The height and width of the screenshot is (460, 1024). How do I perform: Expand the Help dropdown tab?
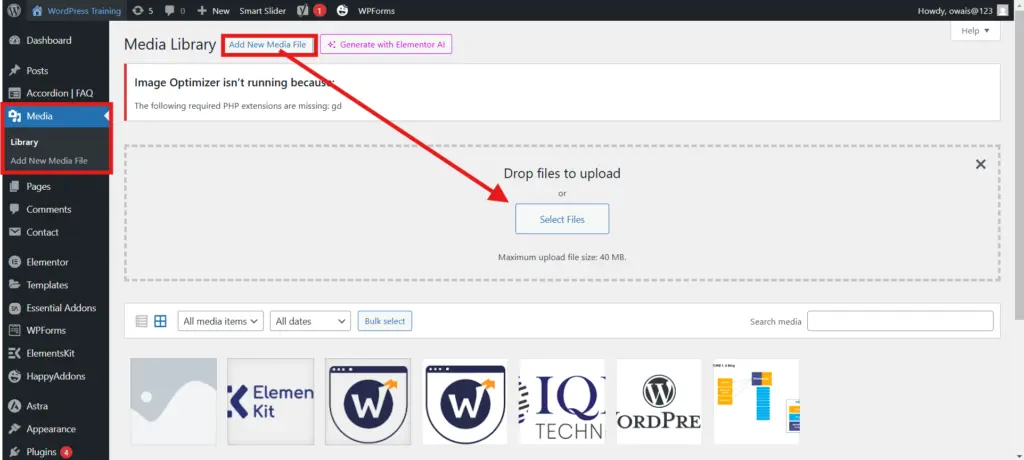pos(975,31)
